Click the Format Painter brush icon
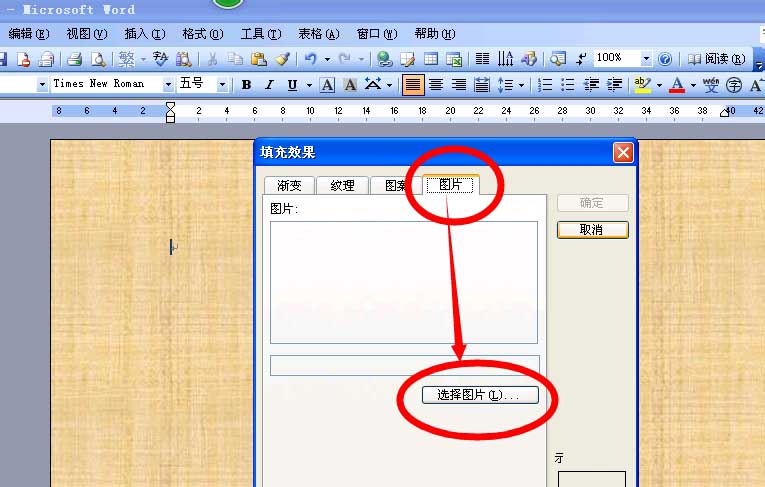765x487 pixels. [x=282, y=59]
